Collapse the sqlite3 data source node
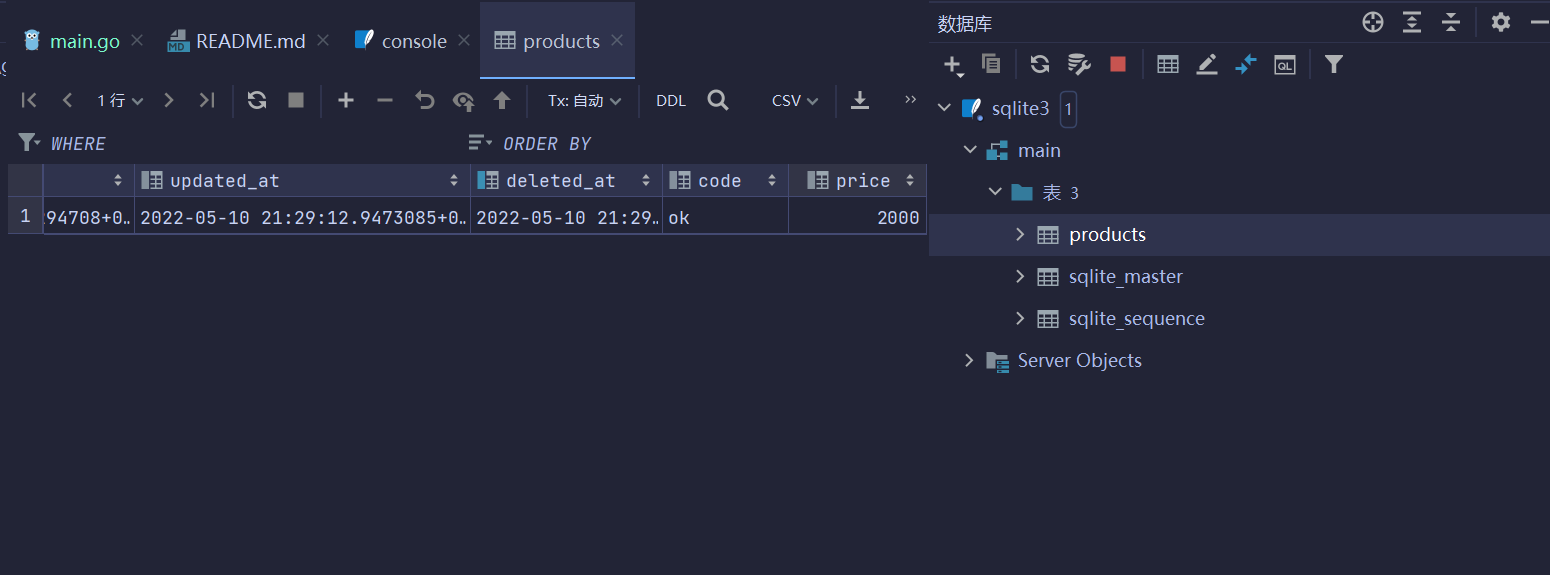The height and width of the screenshot is (575, 1550). [x=944, y=108]
